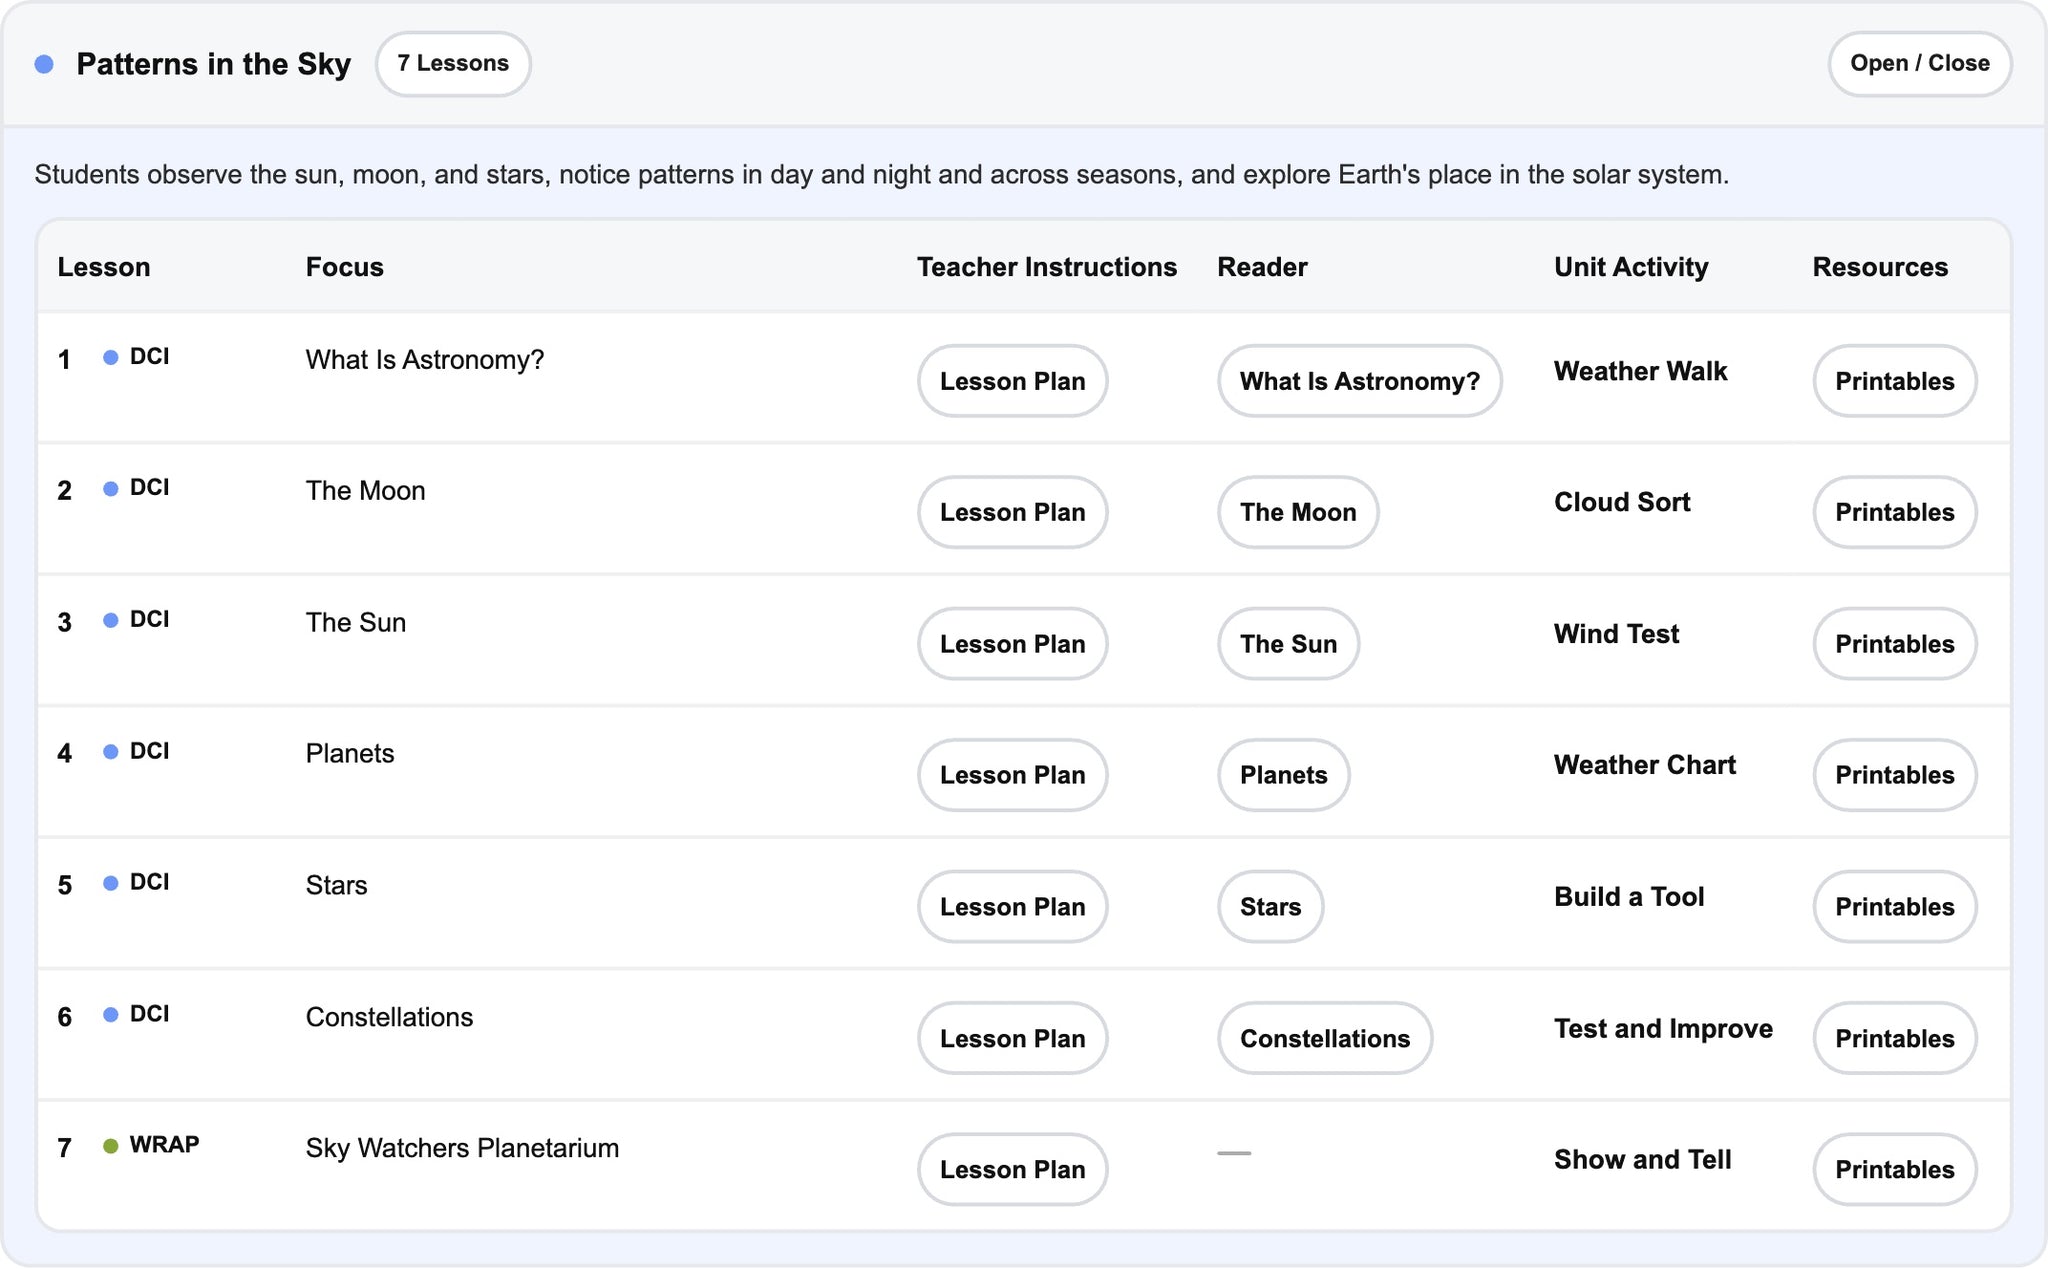Viewport: 2048px width, 1269px height.
Task: Open the Planets reader
Action: [1283, 775]
